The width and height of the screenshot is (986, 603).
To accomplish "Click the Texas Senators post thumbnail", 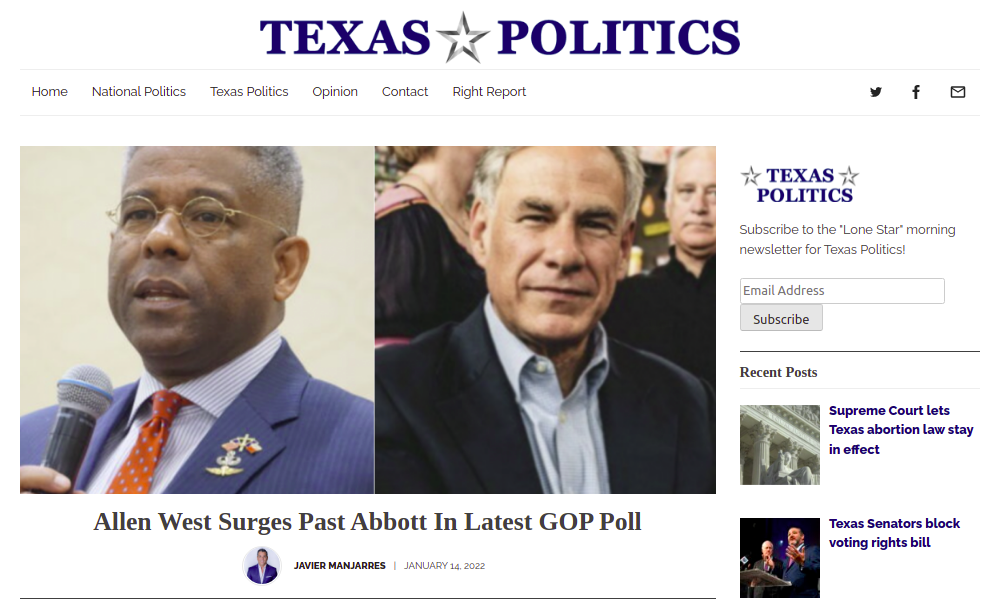I will click(x=780, y=558).
